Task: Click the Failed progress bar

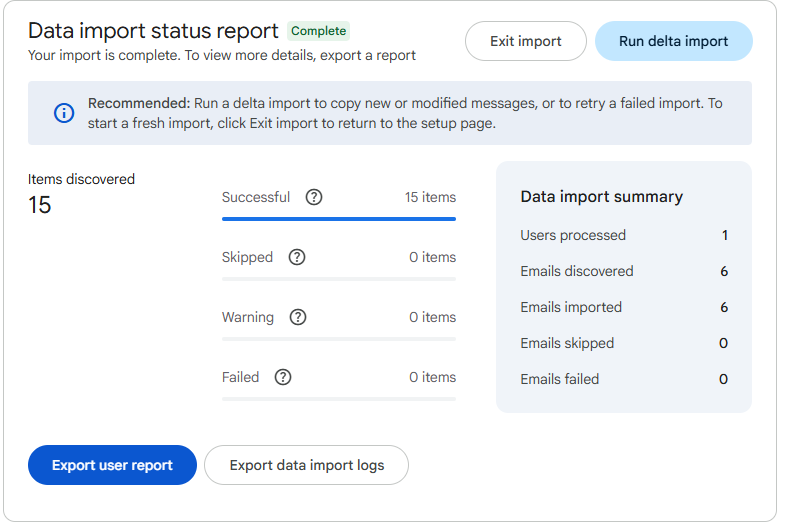Action: click(339, 399)
